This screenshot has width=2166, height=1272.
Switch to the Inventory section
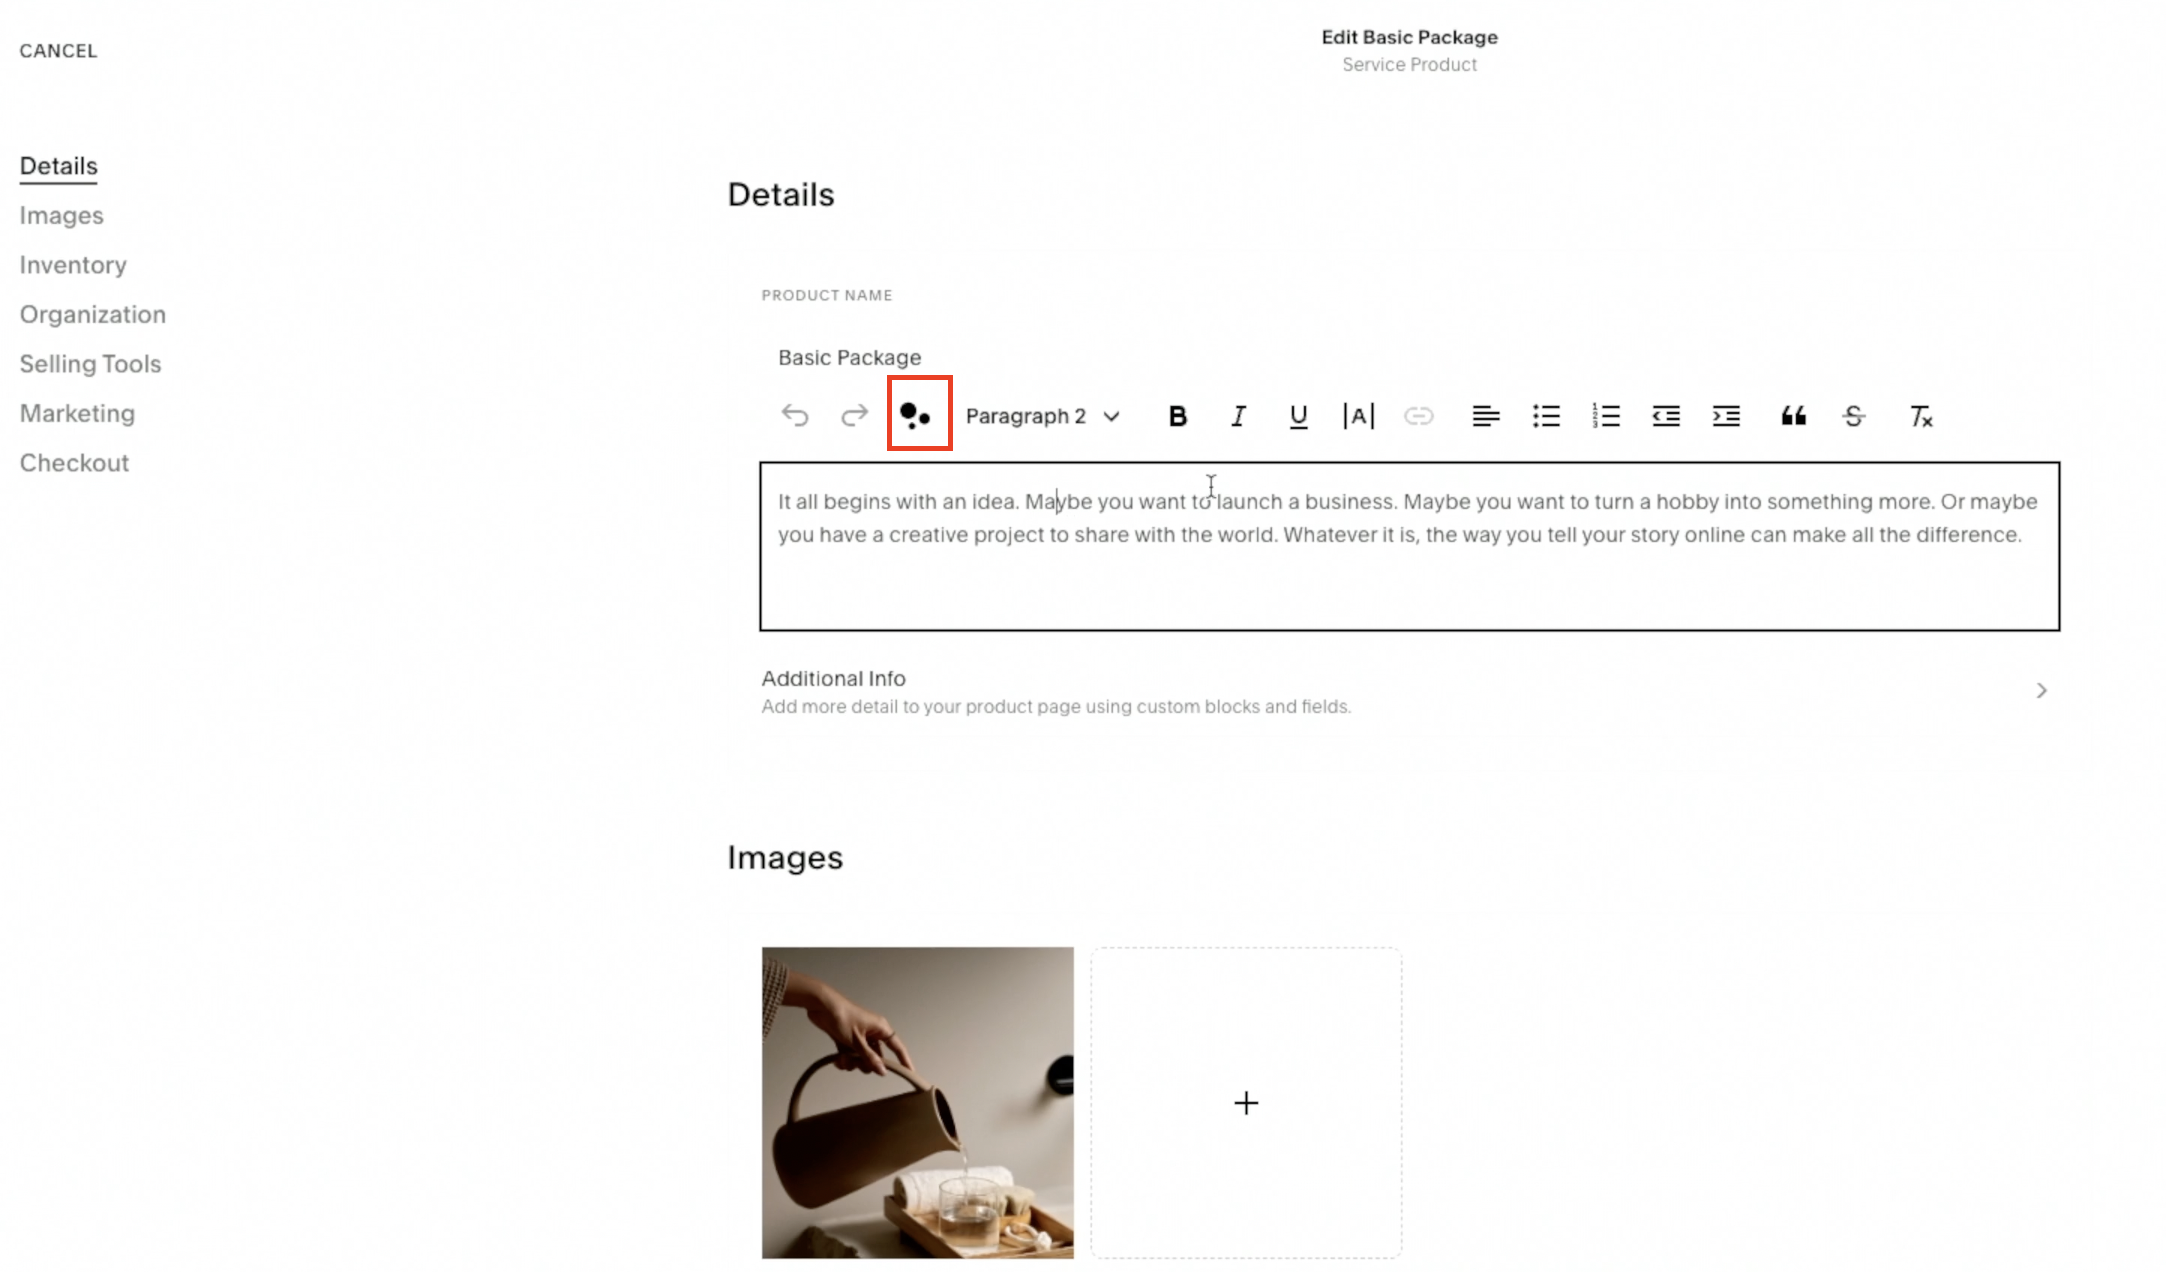73,265
